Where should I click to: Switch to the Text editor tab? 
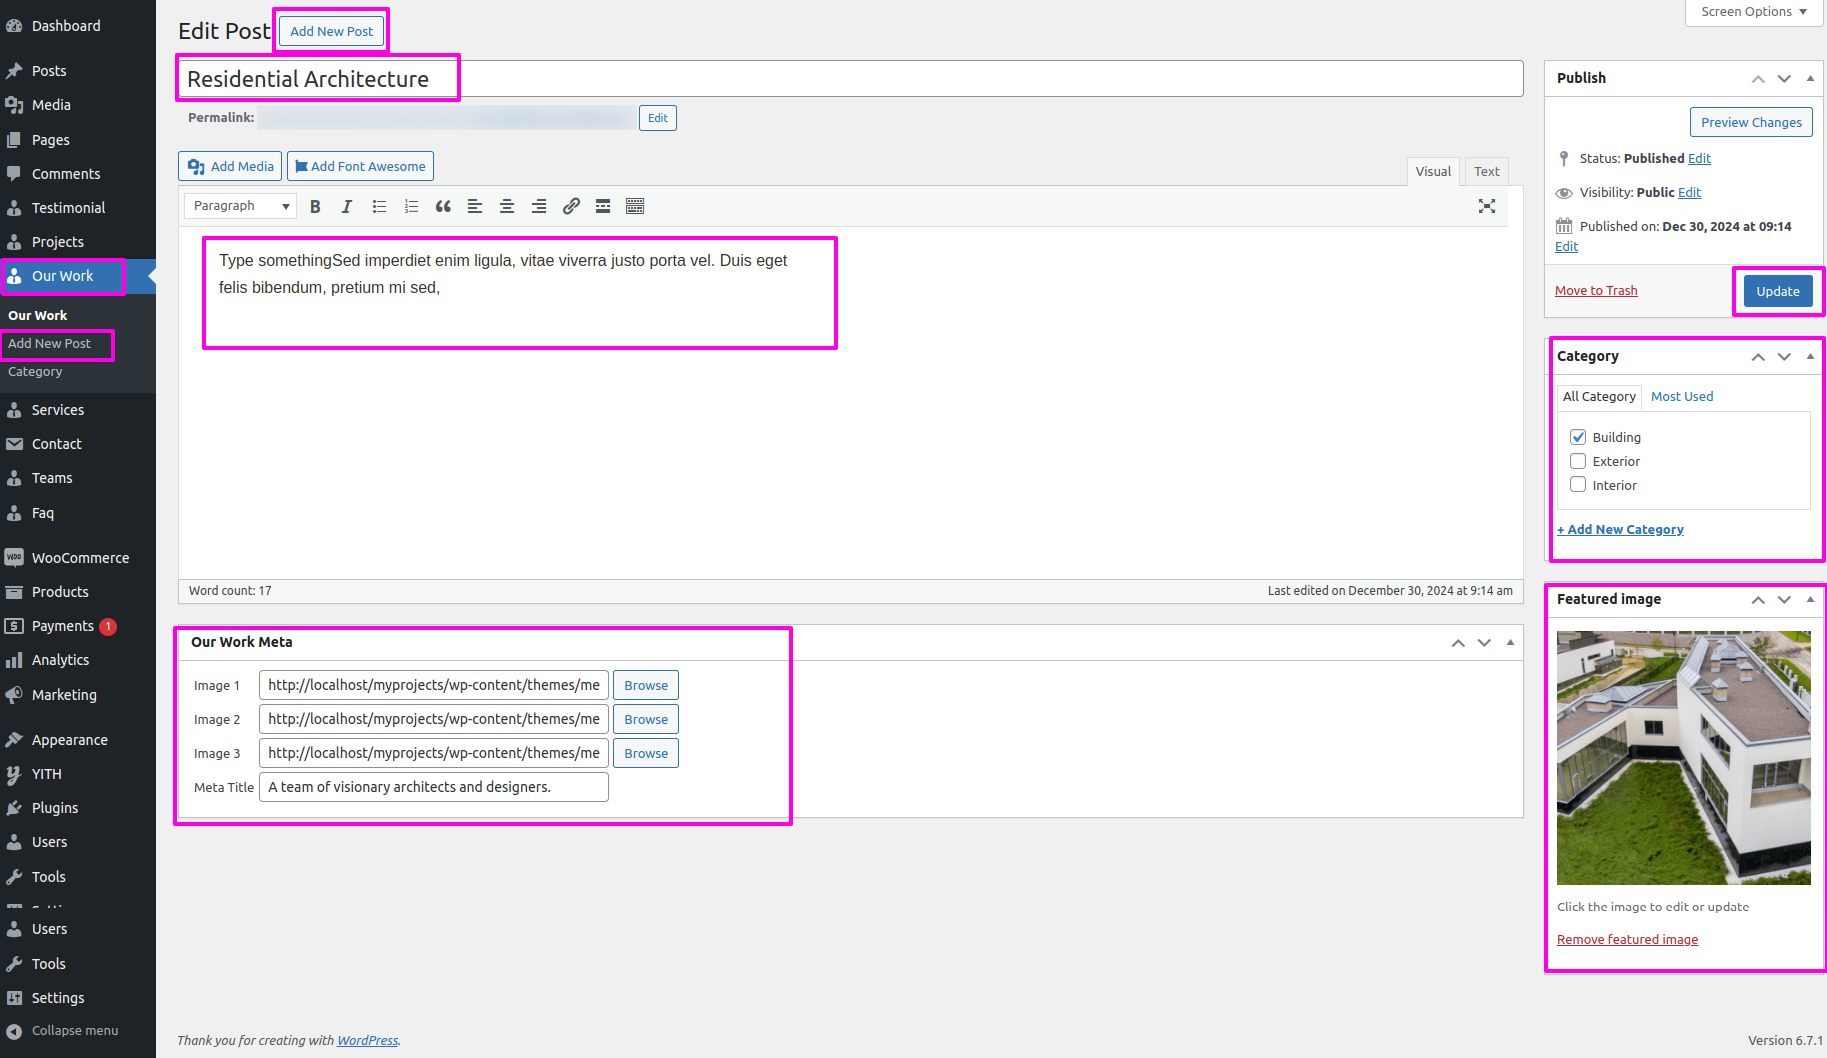click(1486, 171)
